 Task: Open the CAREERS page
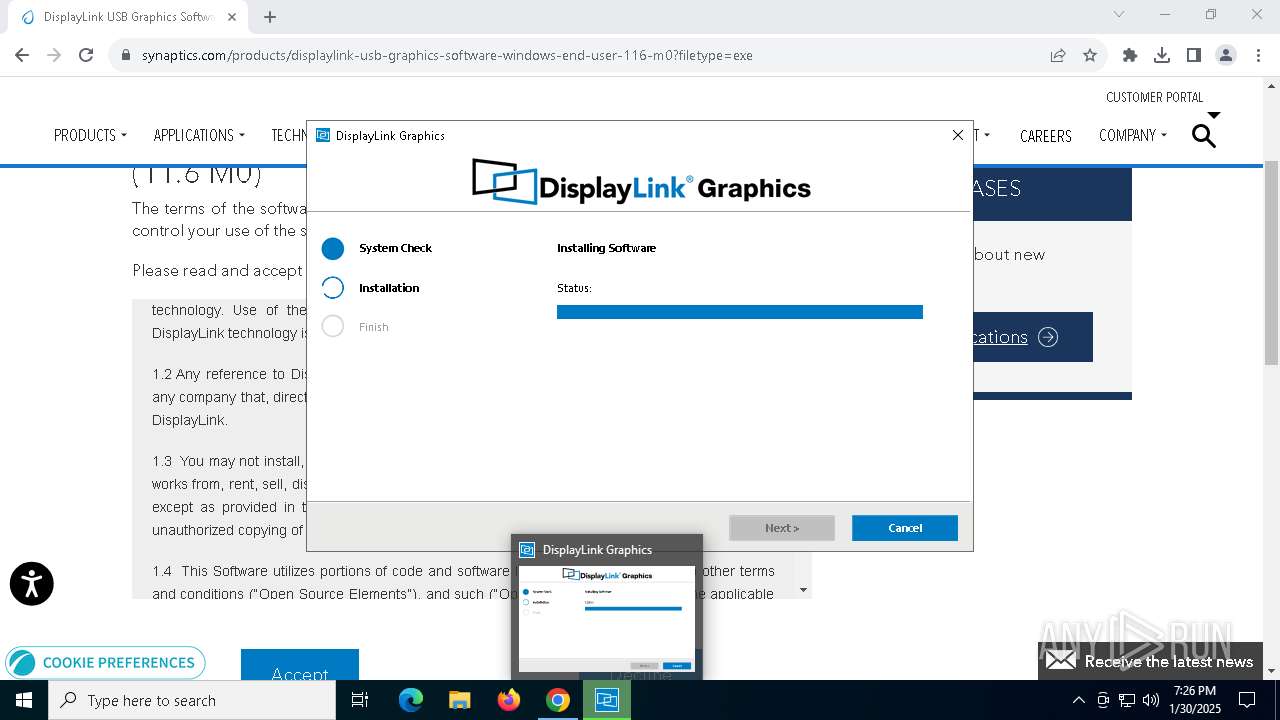point(1045,136)
